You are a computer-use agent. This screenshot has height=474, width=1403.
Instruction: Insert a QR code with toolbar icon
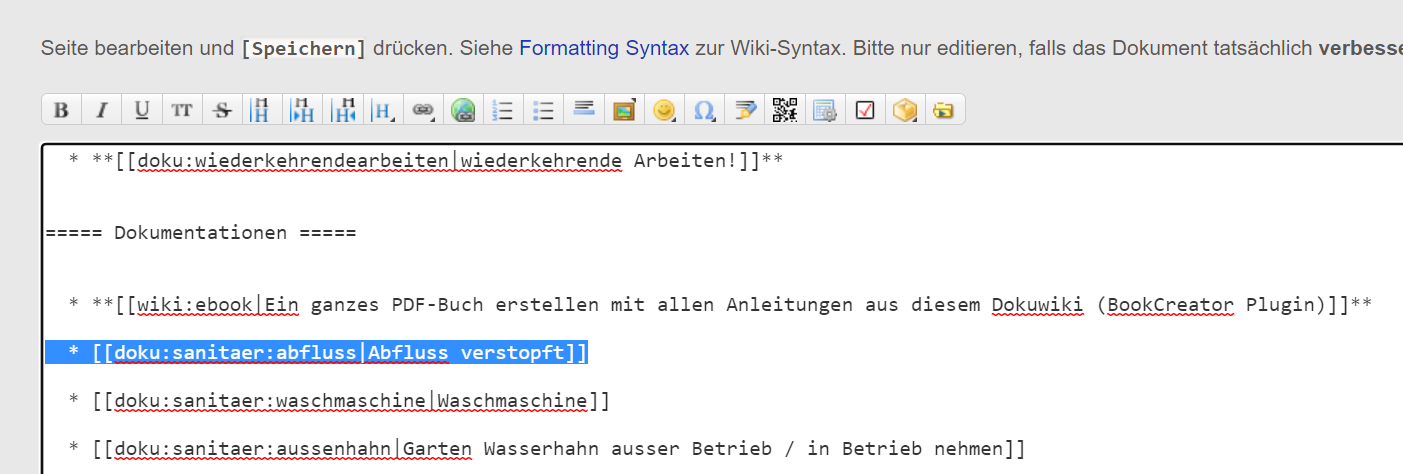(785, 110)
